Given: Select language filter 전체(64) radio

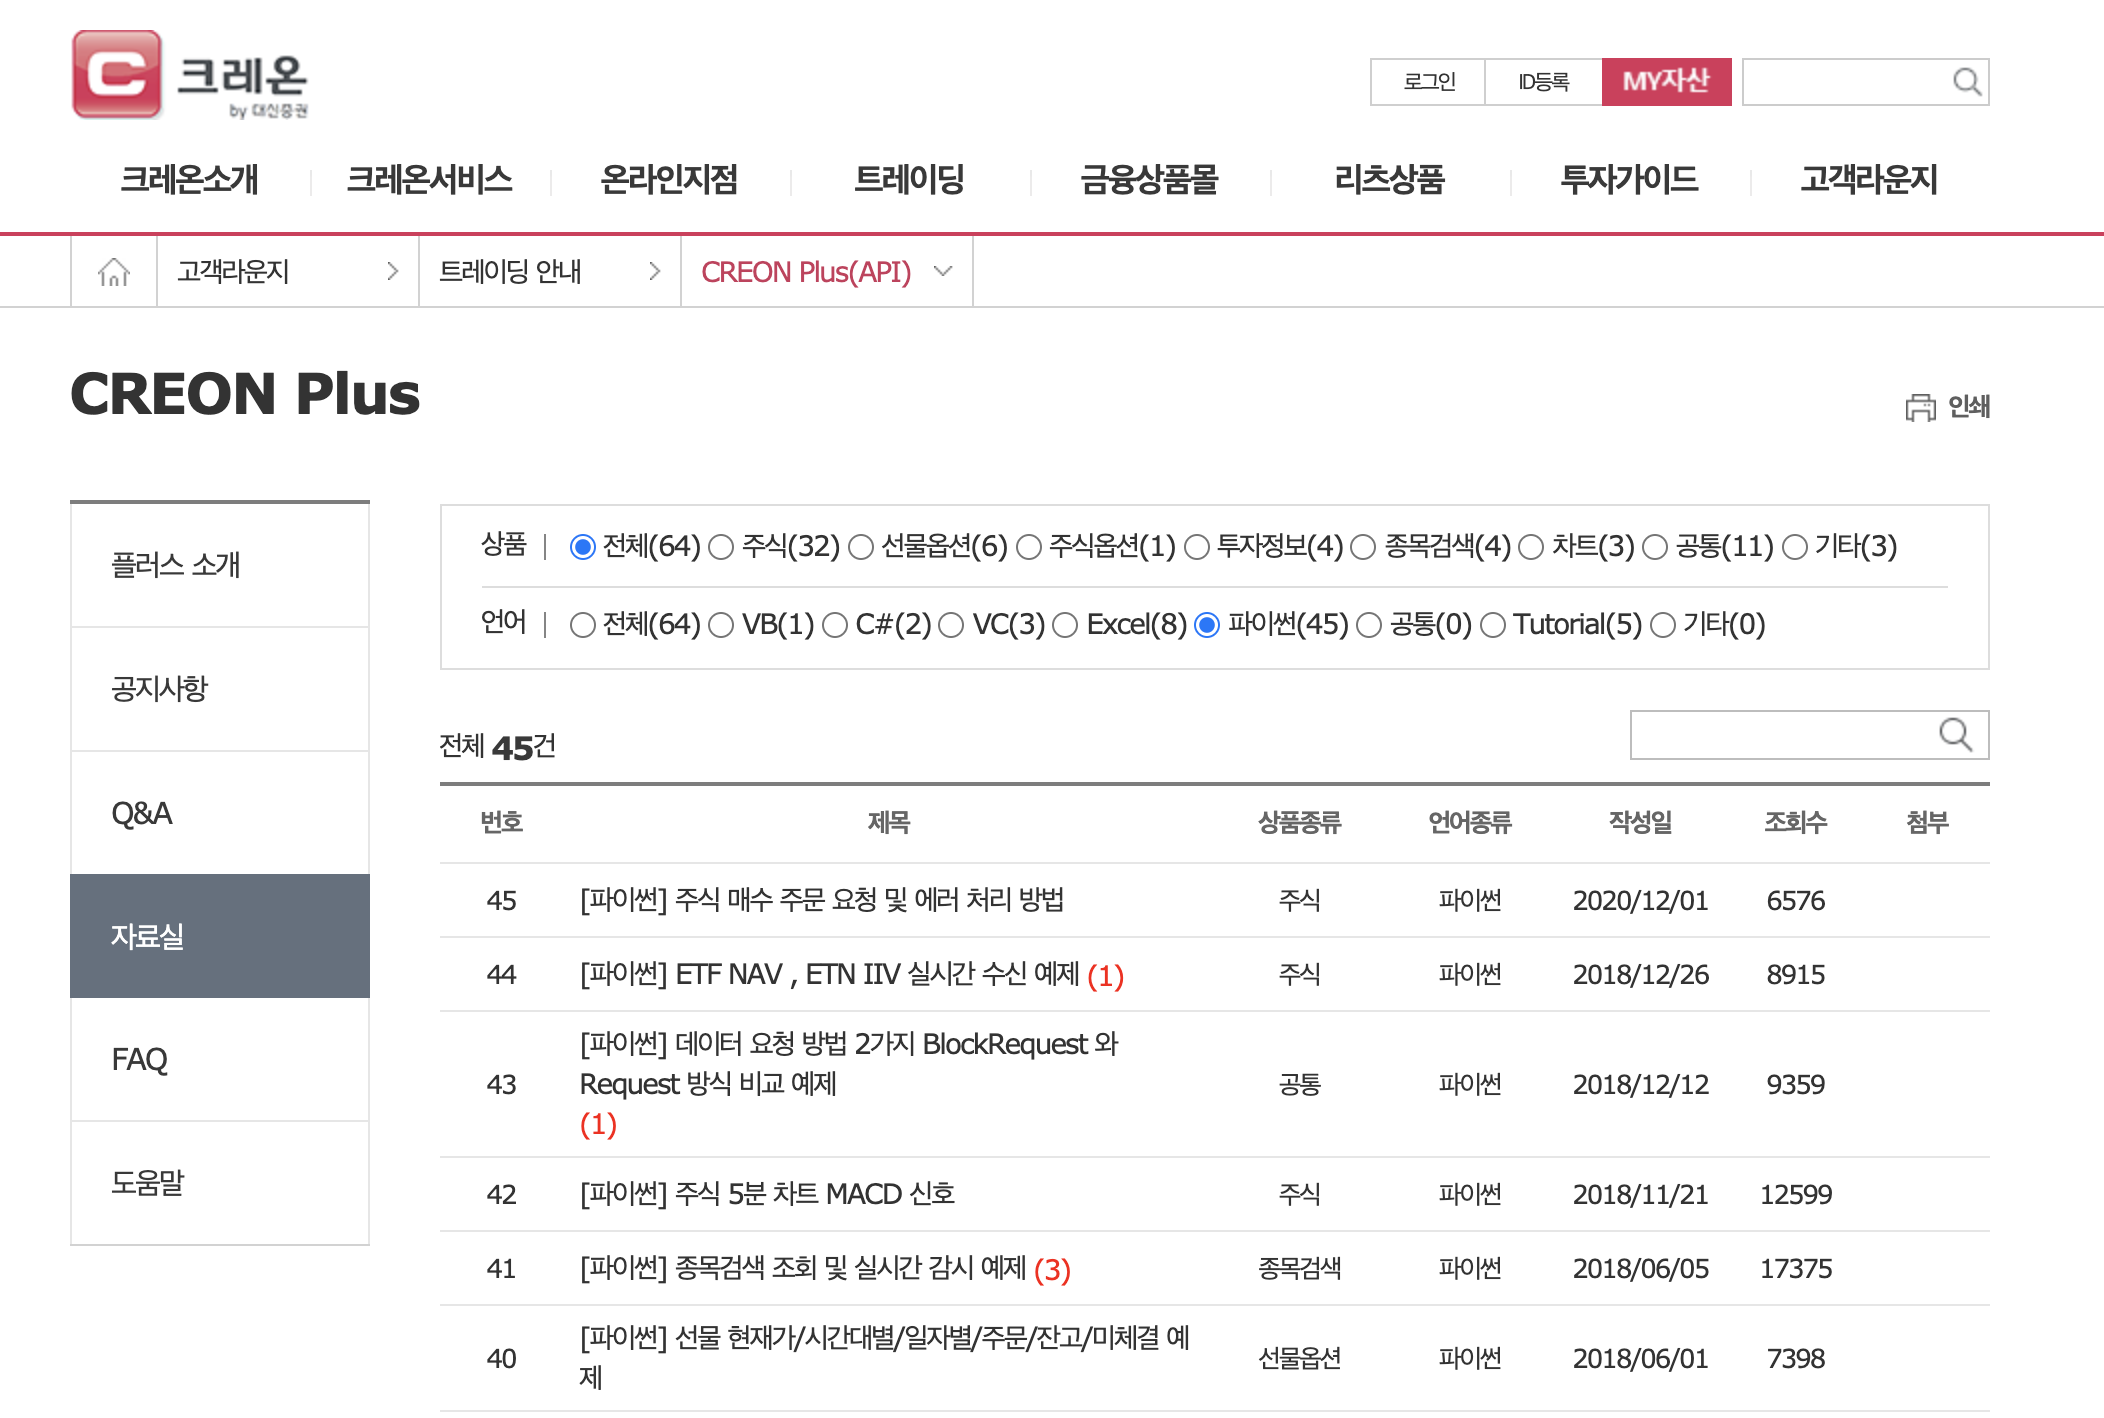Looking at the screenshot, I should [x=583, y=625].
